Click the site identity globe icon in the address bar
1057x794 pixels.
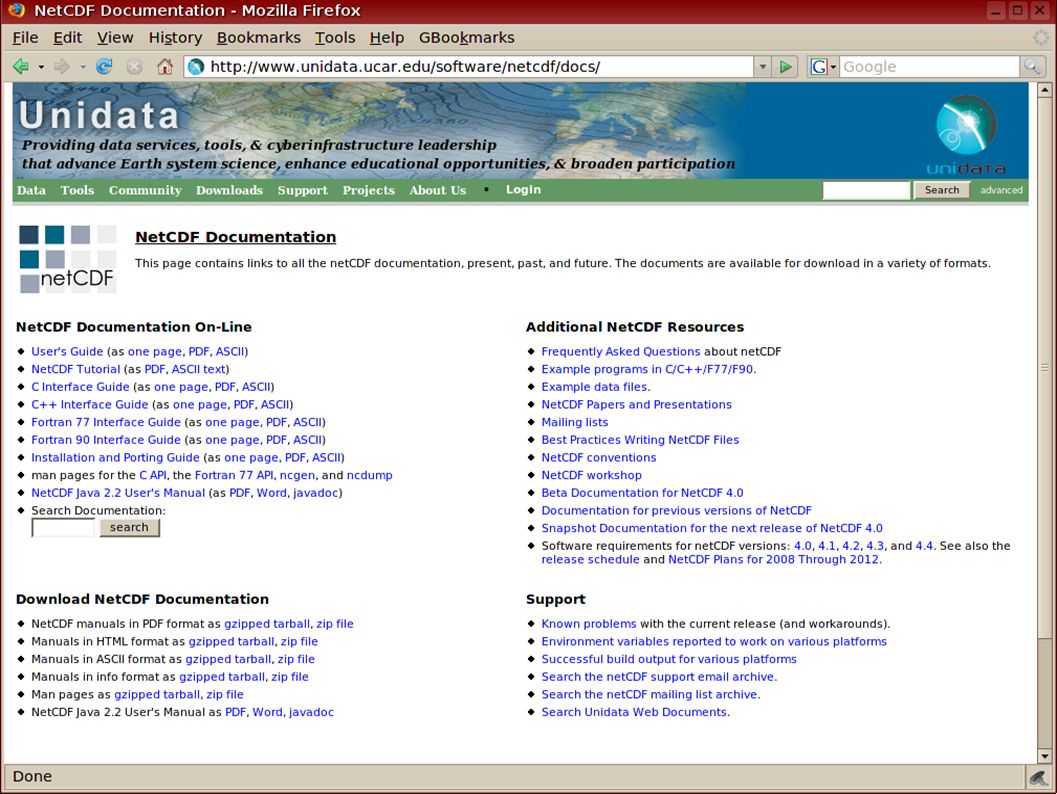pyautogui.click(x=195, y=67)
